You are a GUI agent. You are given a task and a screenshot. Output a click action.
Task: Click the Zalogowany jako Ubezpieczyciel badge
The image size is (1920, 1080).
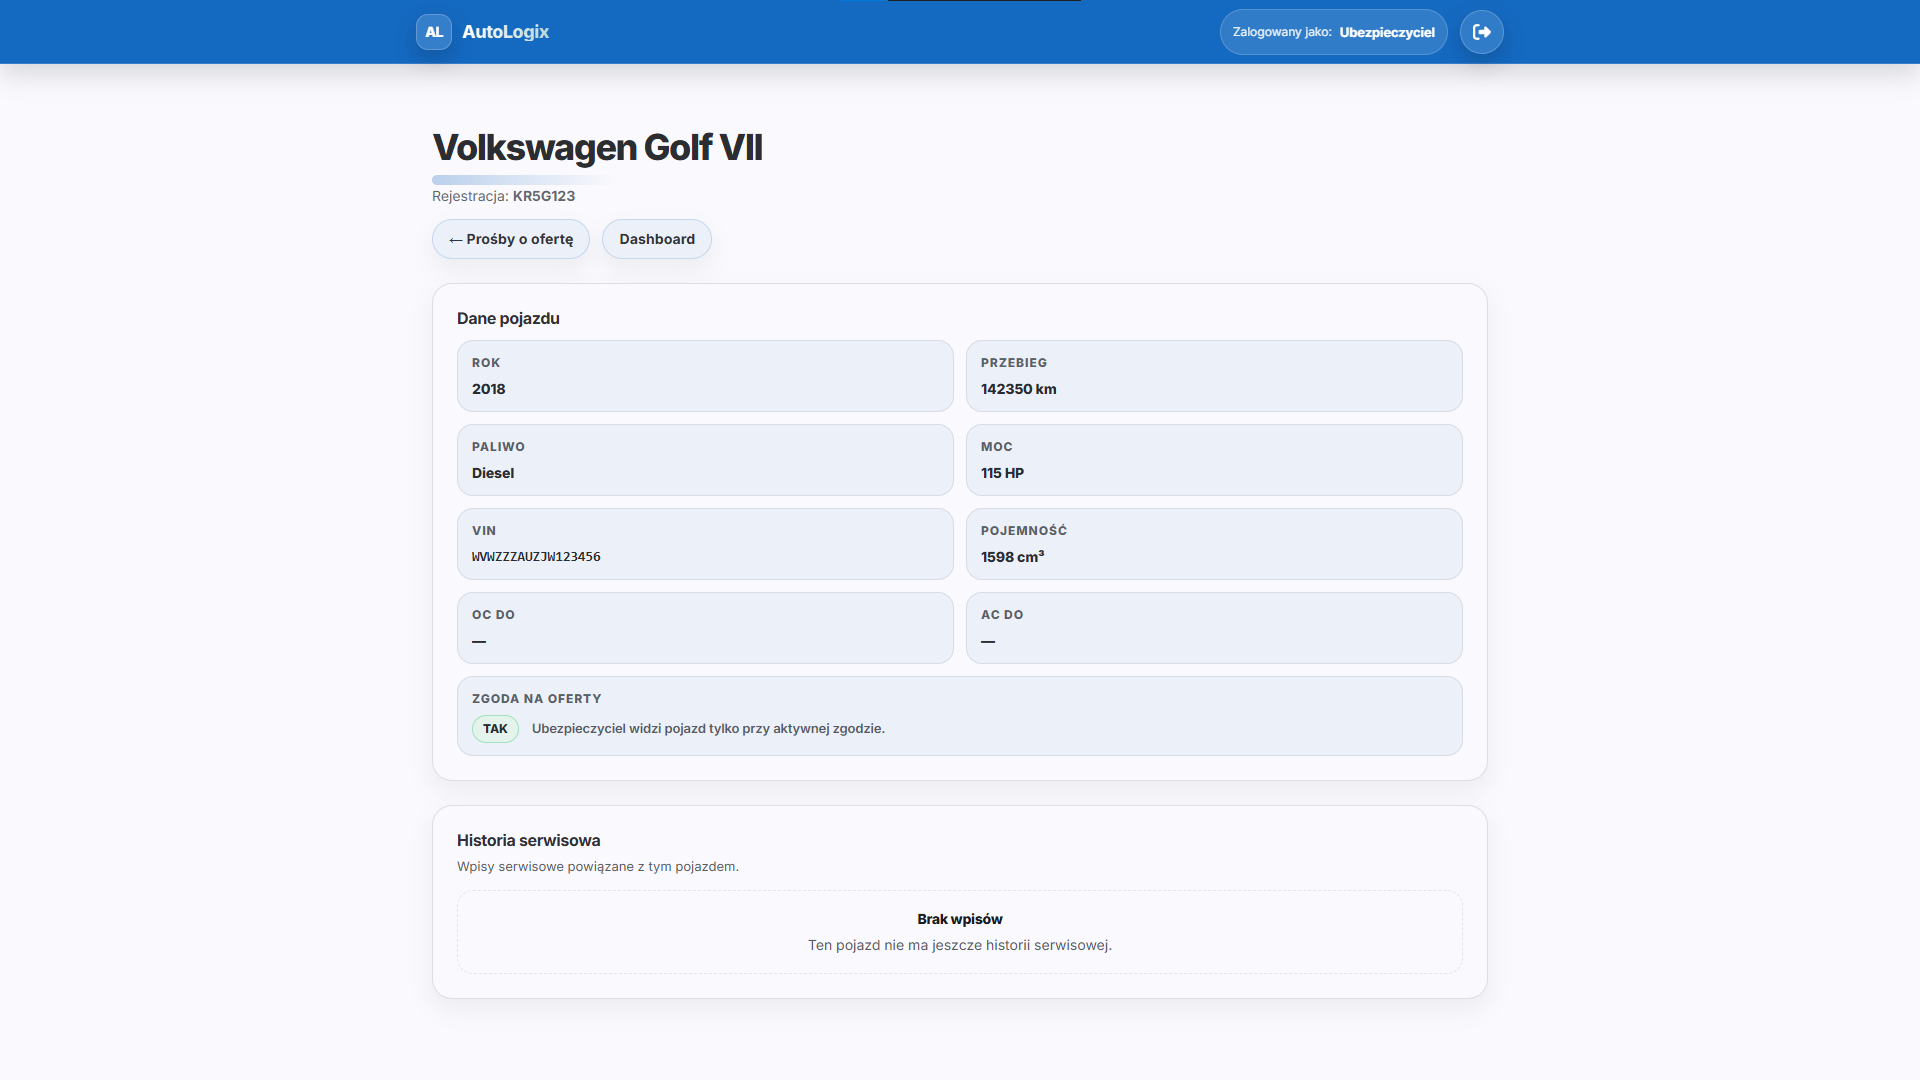[x=1333, y=32]
